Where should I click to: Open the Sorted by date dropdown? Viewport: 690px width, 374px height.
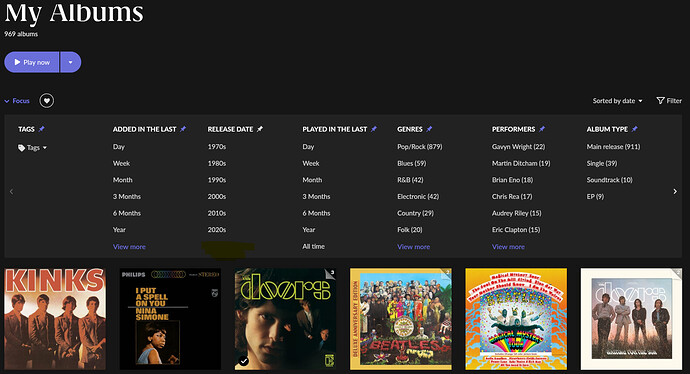tap(617, 101)
